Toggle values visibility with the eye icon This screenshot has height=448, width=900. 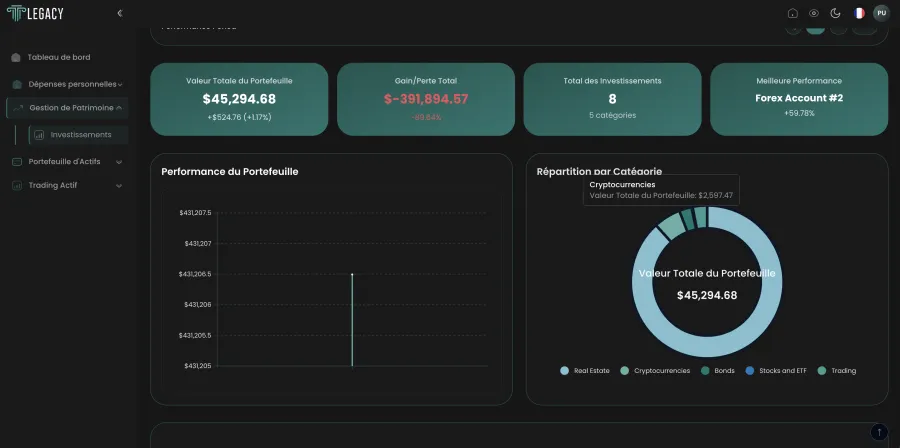(x=814, y=13)
